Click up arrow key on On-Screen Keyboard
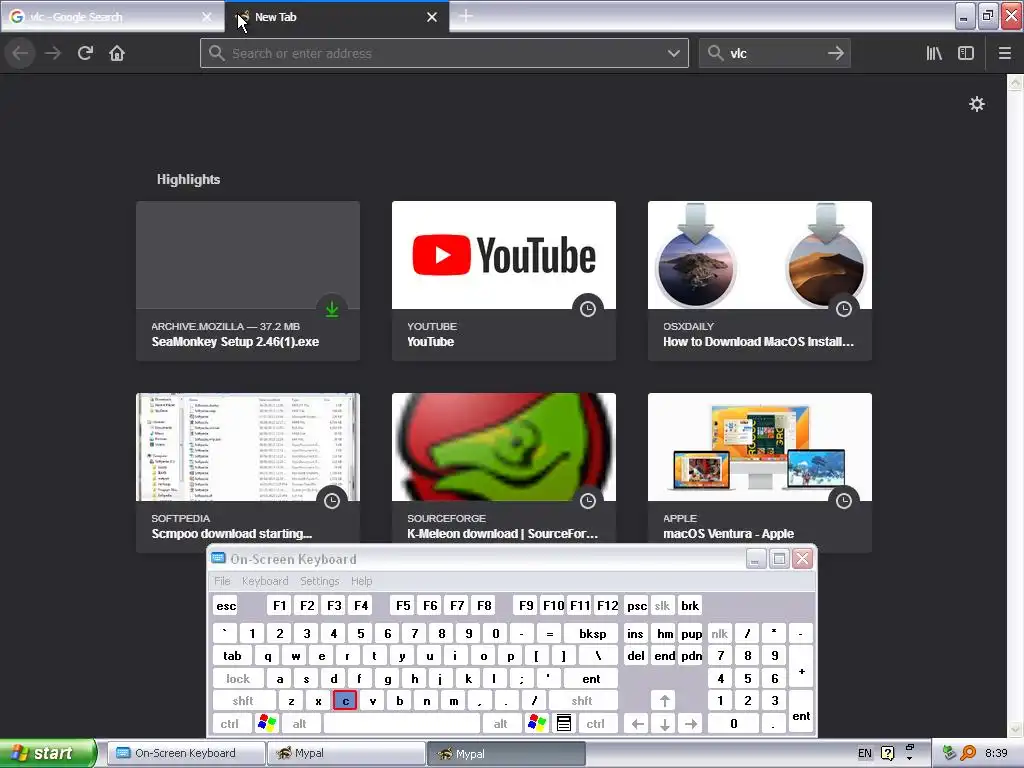1024x768 pixels. tap(664, 701)
